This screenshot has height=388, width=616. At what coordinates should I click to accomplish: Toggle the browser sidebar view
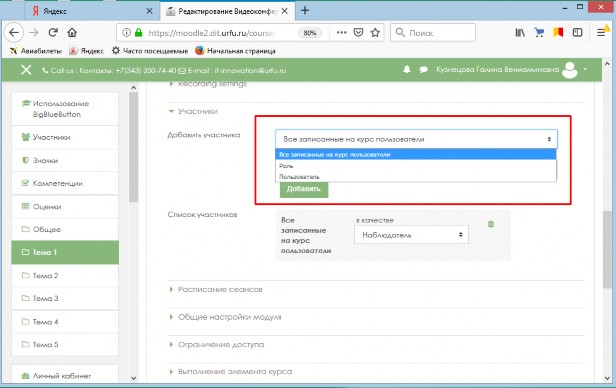[577, 33]
